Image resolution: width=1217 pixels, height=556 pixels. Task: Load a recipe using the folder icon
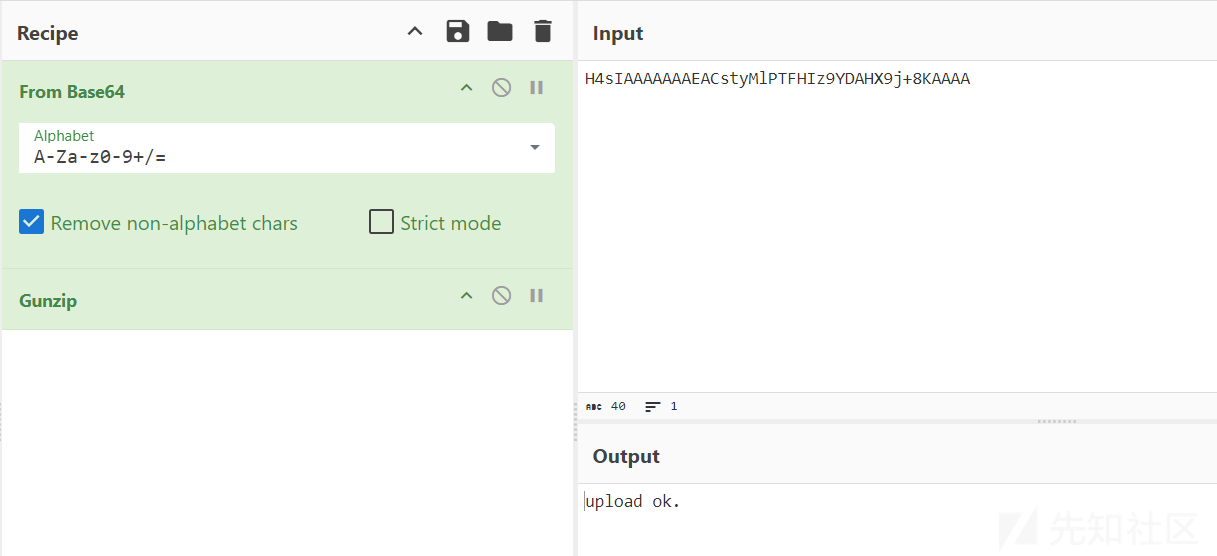click(500, 31)
